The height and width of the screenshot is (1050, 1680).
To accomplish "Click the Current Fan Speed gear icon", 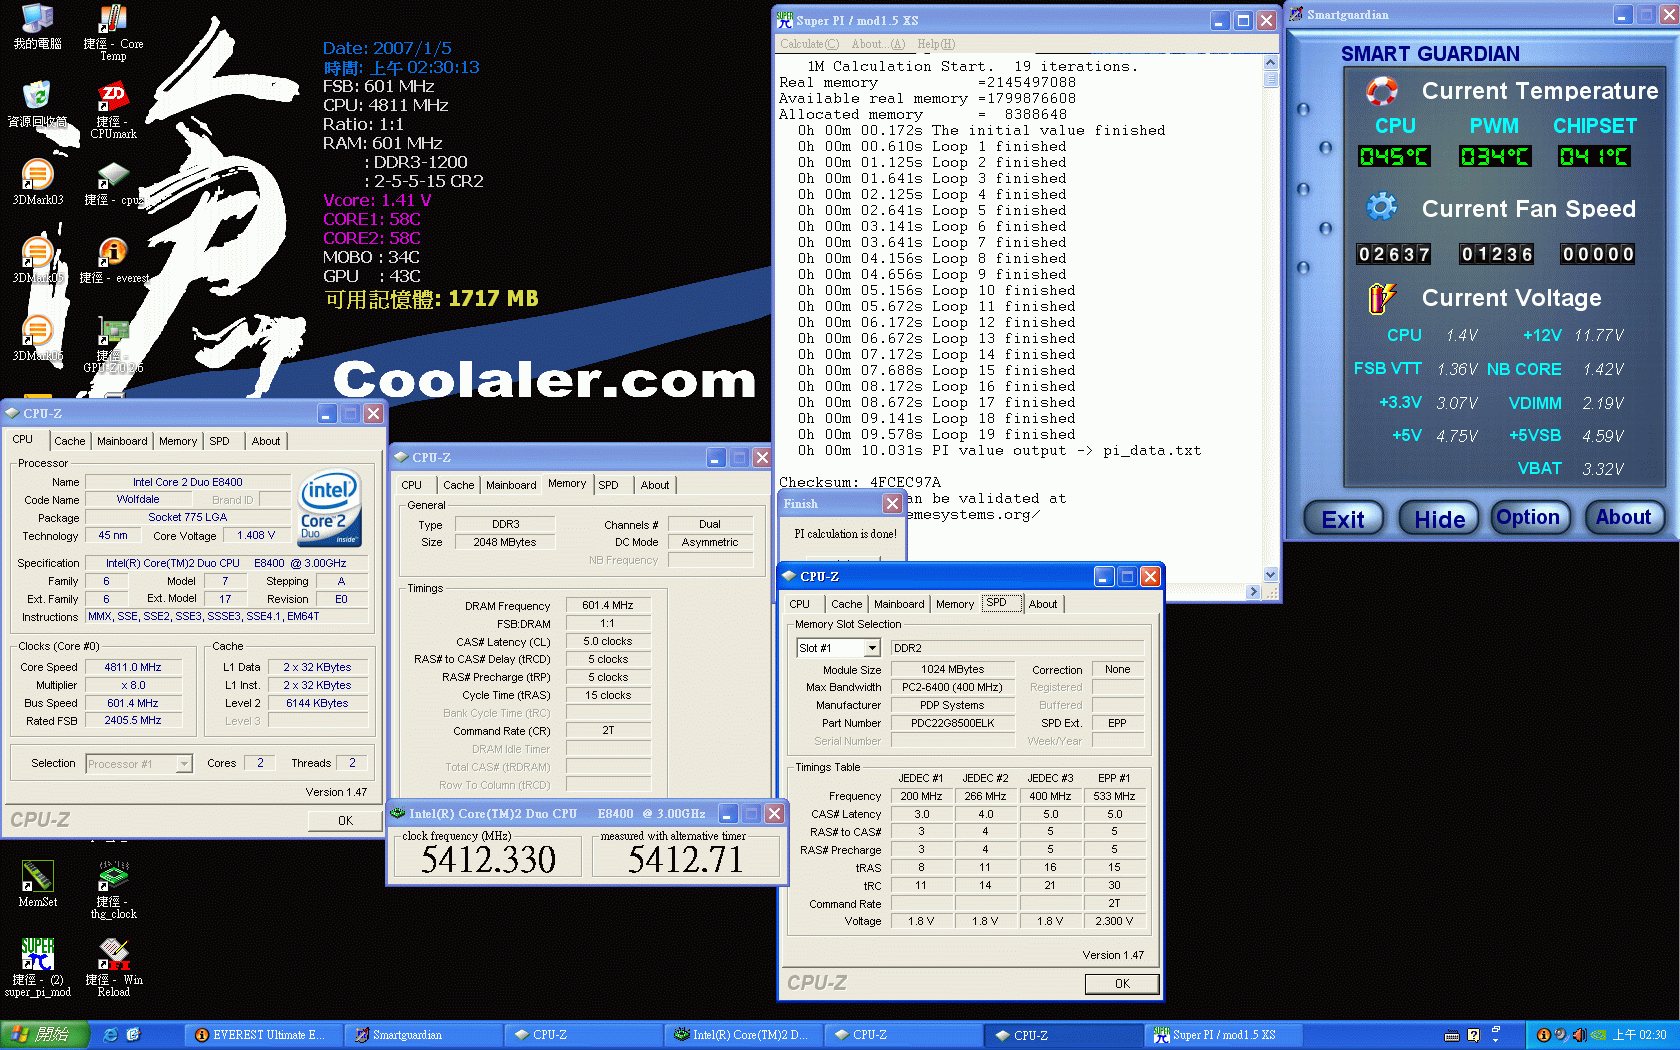I will tap(1382, 207).
